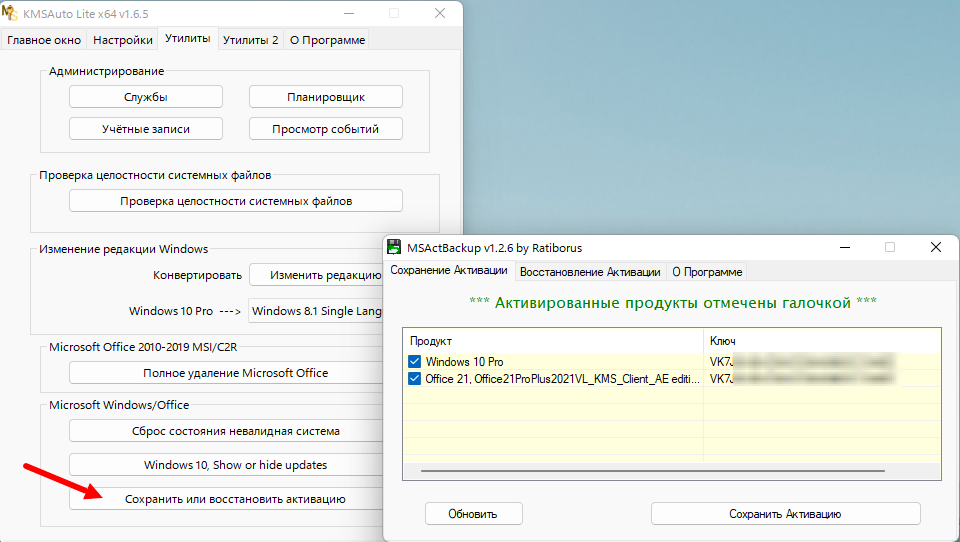The width and height of the screenshot is (960, 542).
Task: Open О Программе tab in KMSAuto Lite
Action: click(x=327, y=40)
